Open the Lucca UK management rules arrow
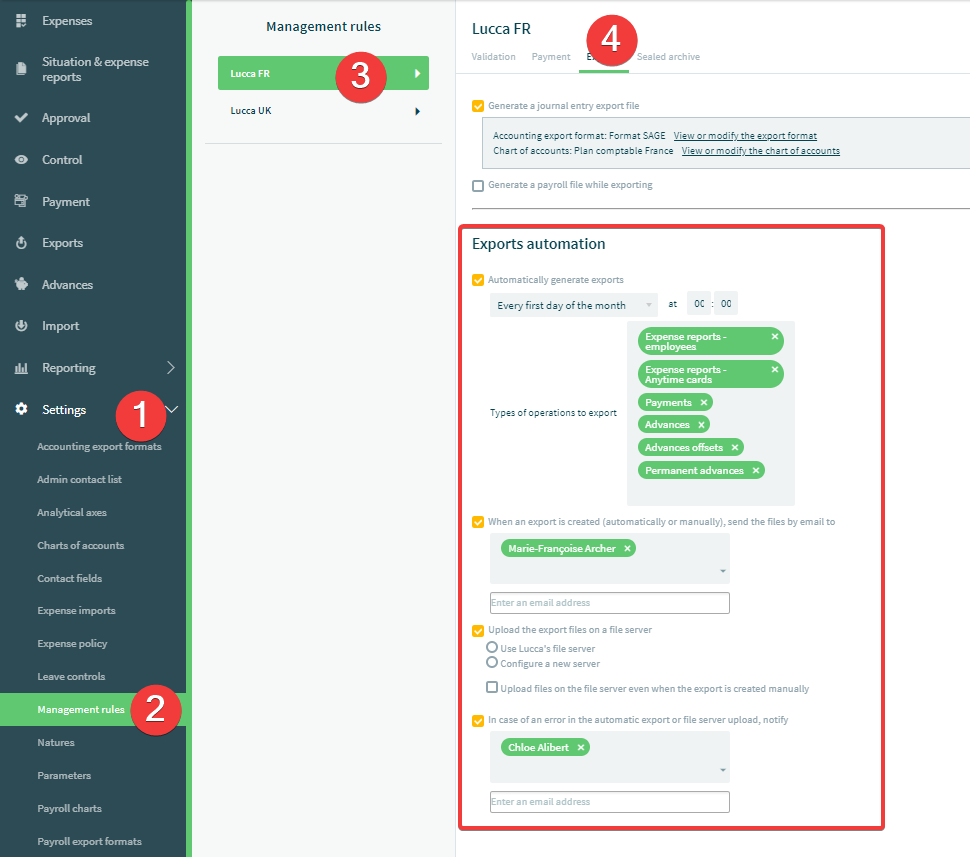 (x=418, y=111)
